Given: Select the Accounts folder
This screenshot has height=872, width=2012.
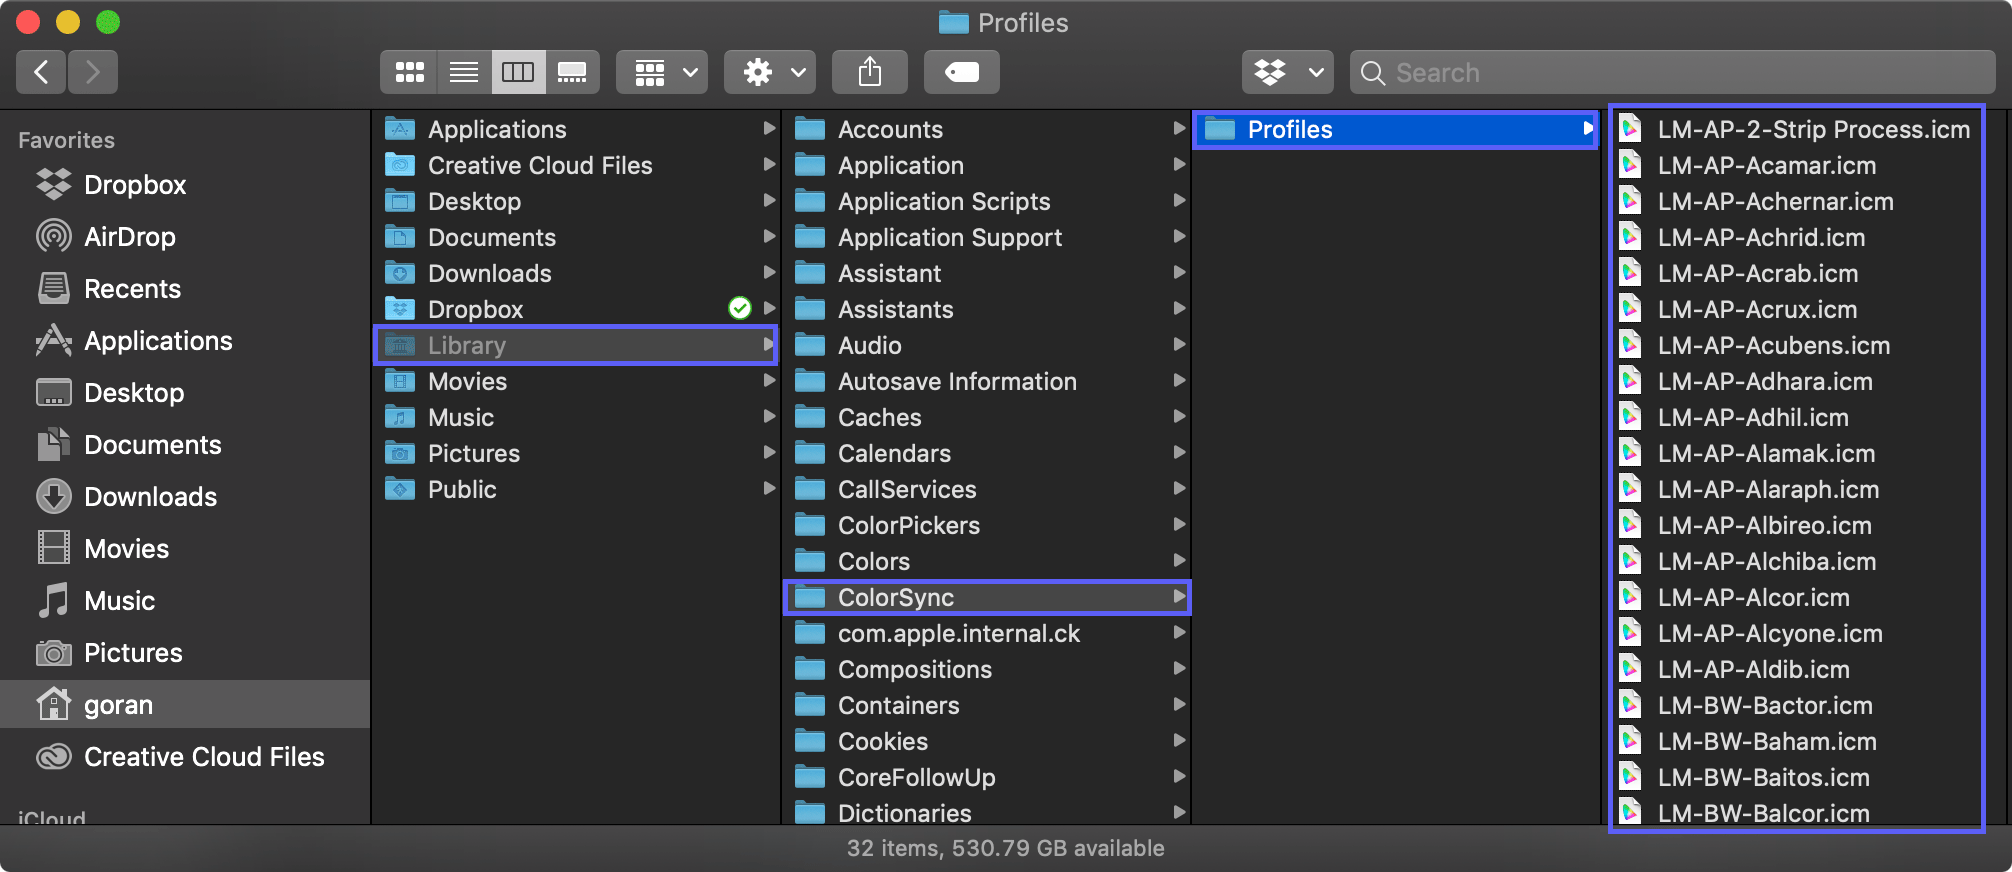Looking at the screenshot, I should click(988, 129).
